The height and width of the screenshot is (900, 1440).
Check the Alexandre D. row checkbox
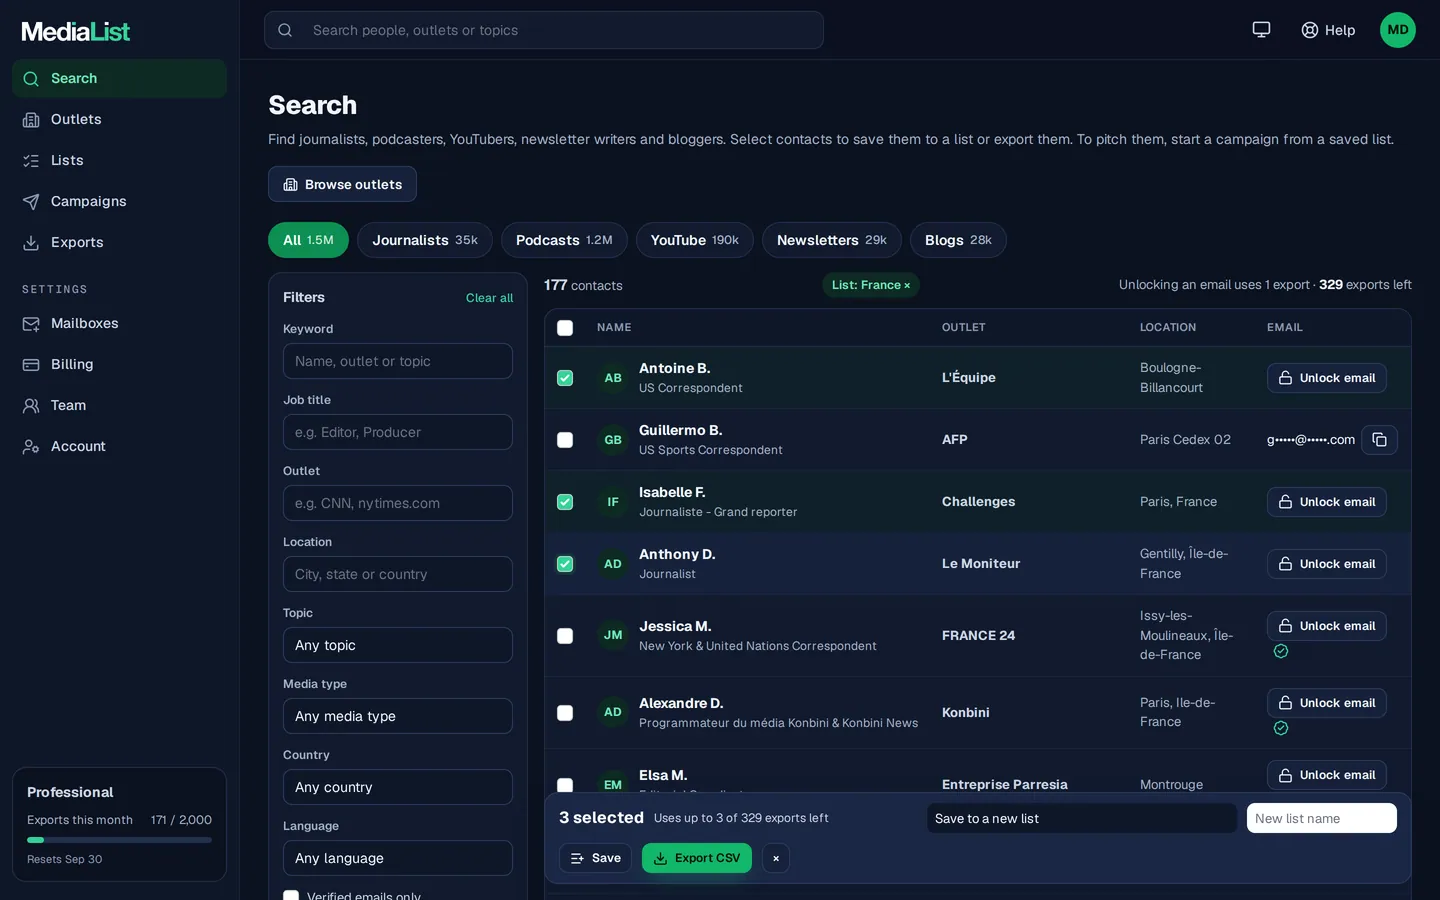point(565,713)
